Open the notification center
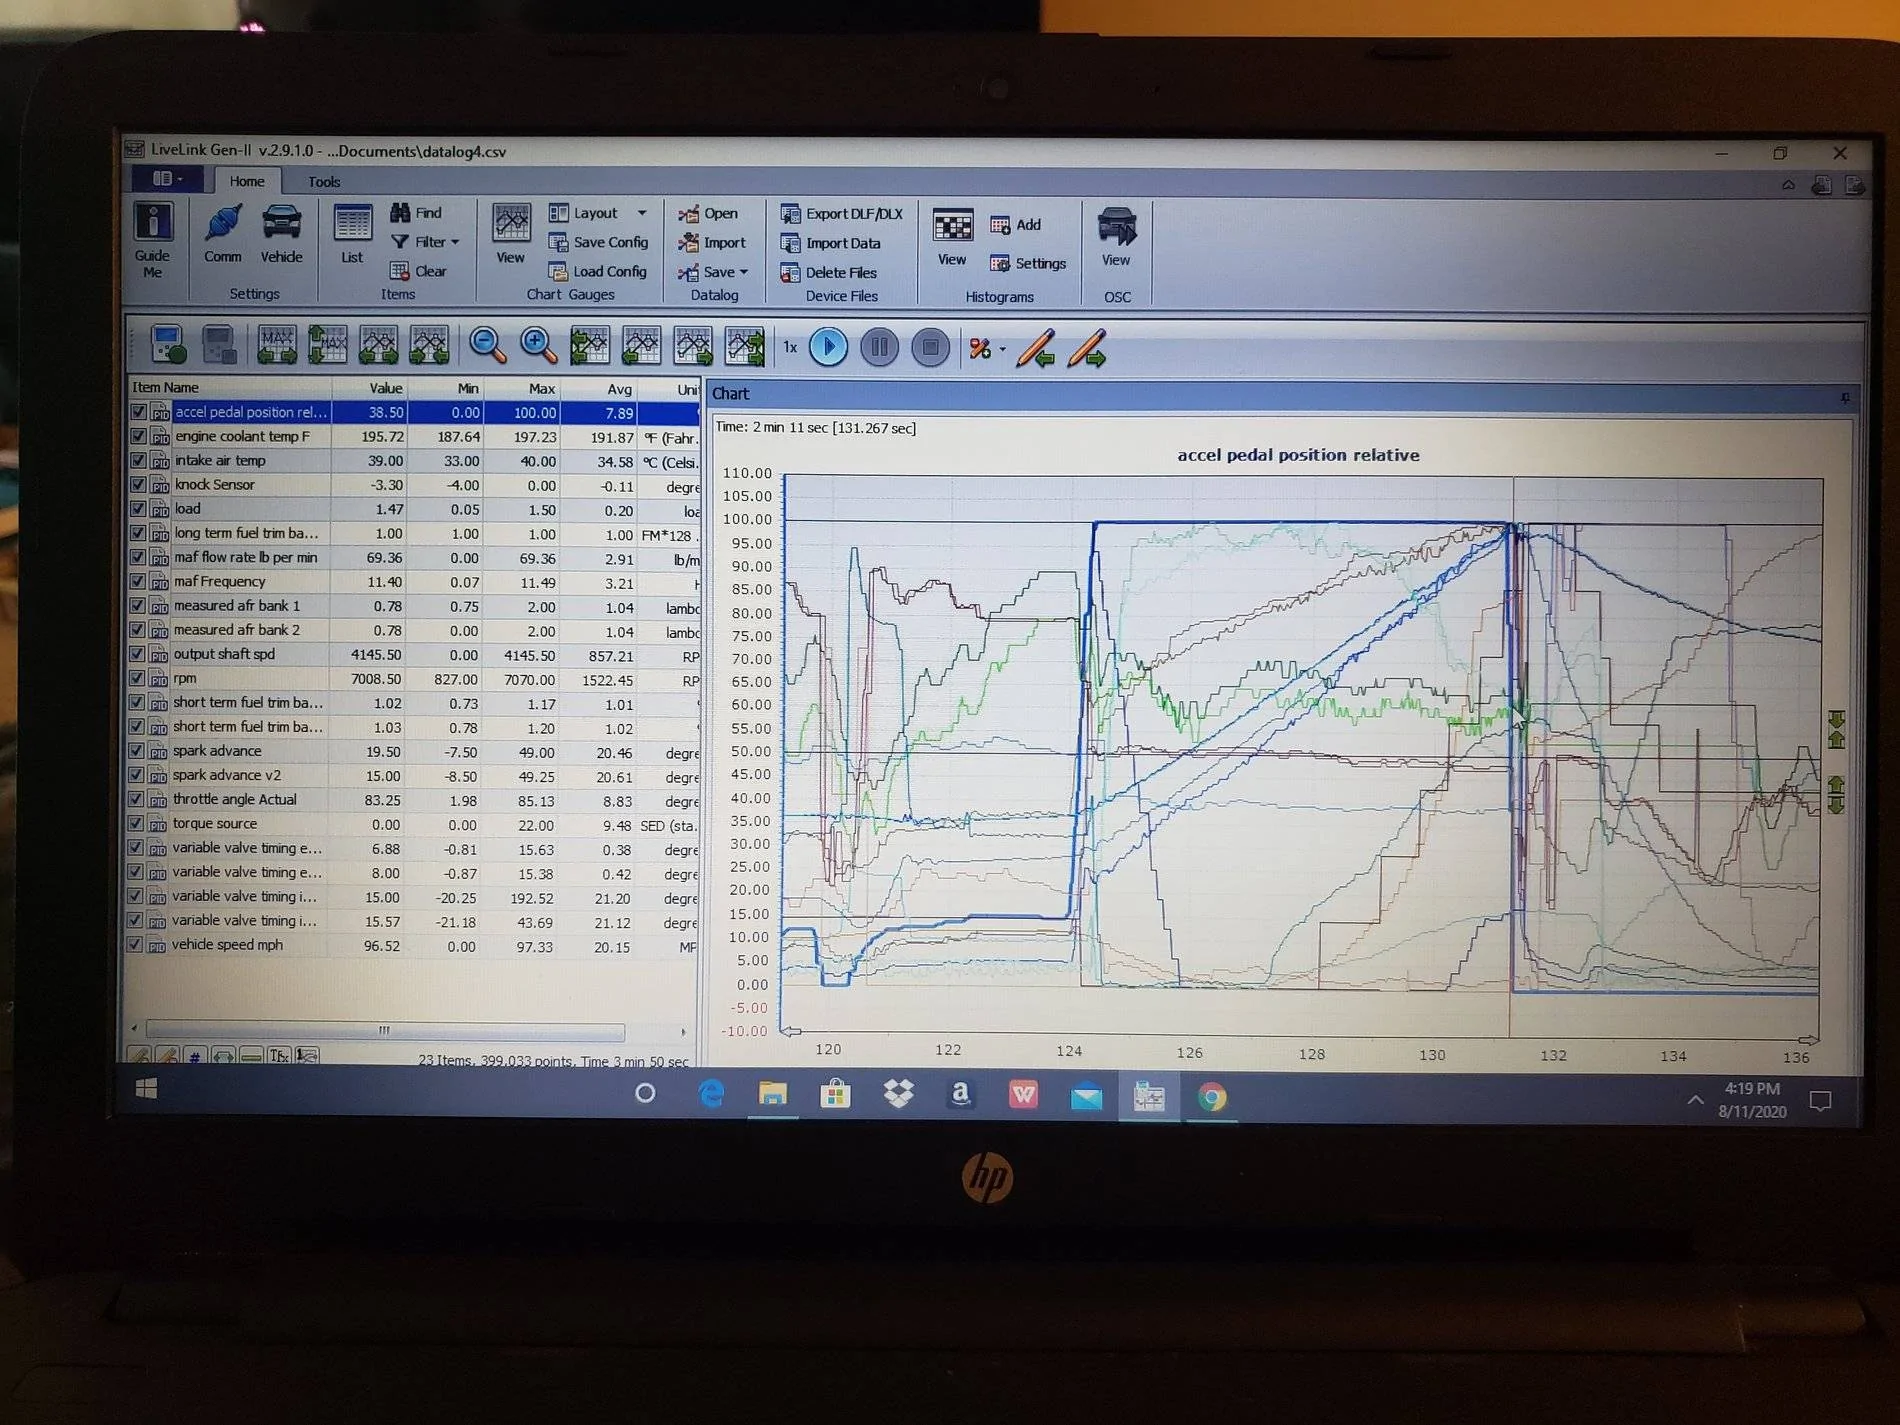Viewport: 1900px width, 1425px height. (x=1820, y=1101)
